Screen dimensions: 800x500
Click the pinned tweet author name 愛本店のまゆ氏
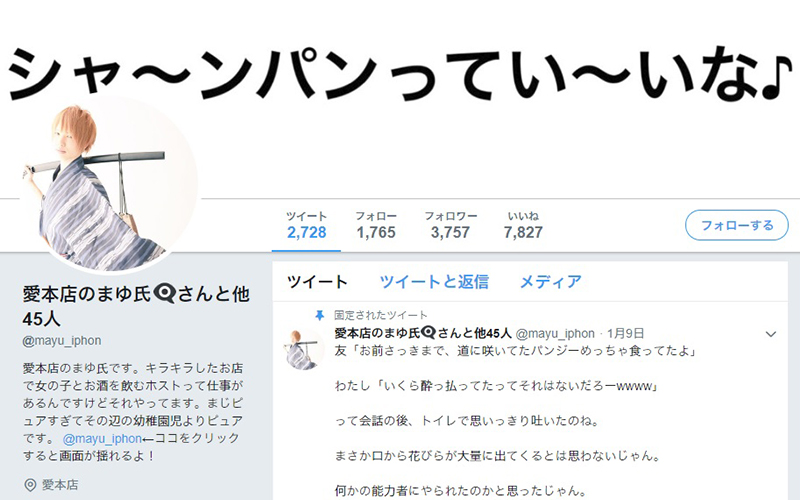pyautogui.click(x=378, y=333)
